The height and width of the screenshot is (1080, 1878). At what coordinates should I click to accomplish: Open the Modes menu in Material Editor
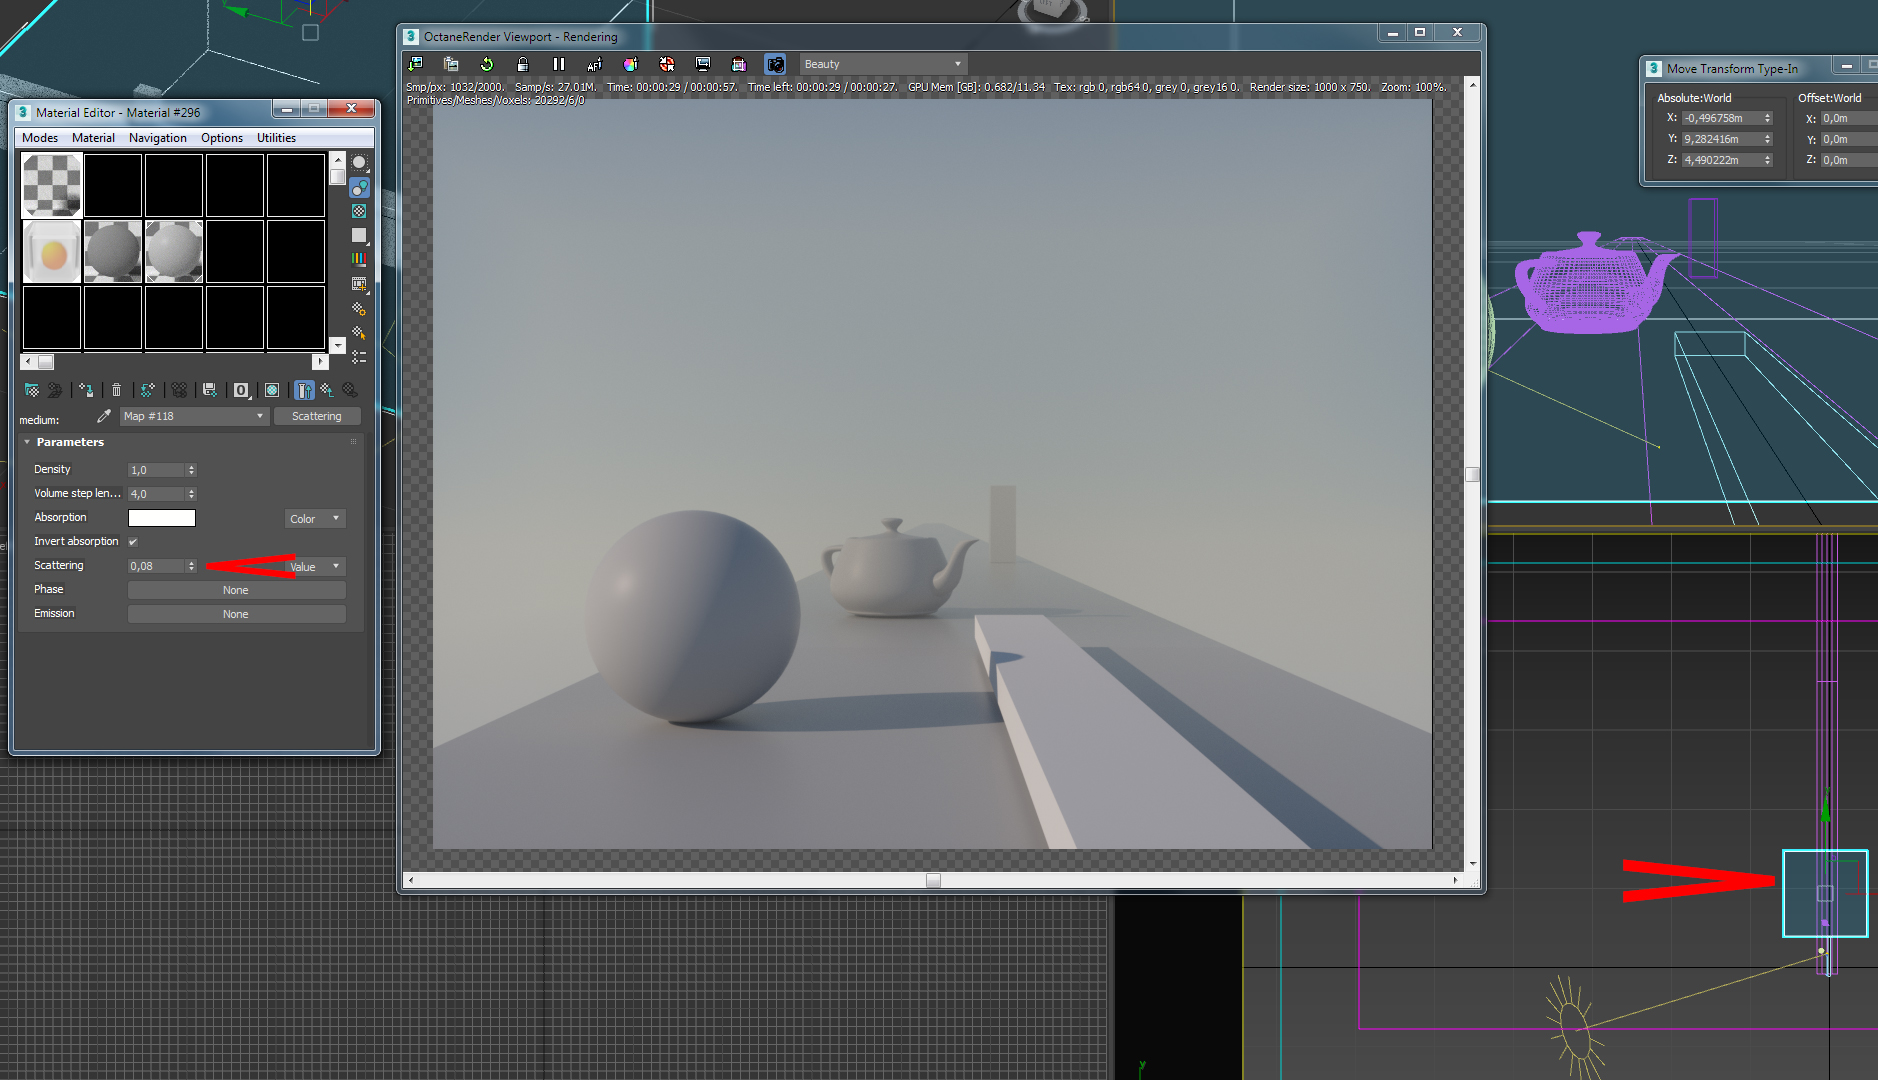pyautogui.click(x=40, y=138)
